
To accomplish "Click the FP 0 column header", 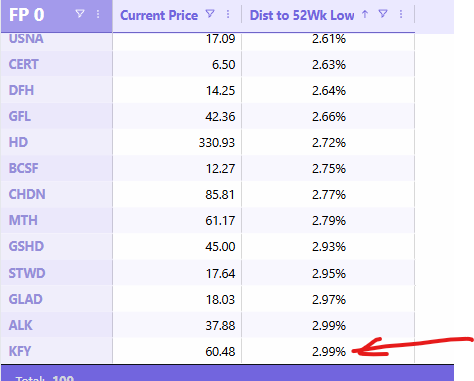I will pyautogui.click(x=26, y=15).
